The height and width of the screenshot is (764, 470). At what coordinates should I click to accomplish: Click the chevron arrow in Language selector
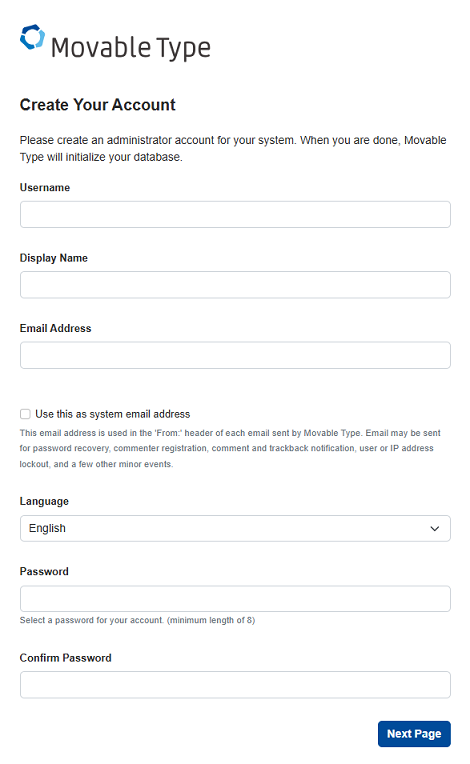[434, 529]
